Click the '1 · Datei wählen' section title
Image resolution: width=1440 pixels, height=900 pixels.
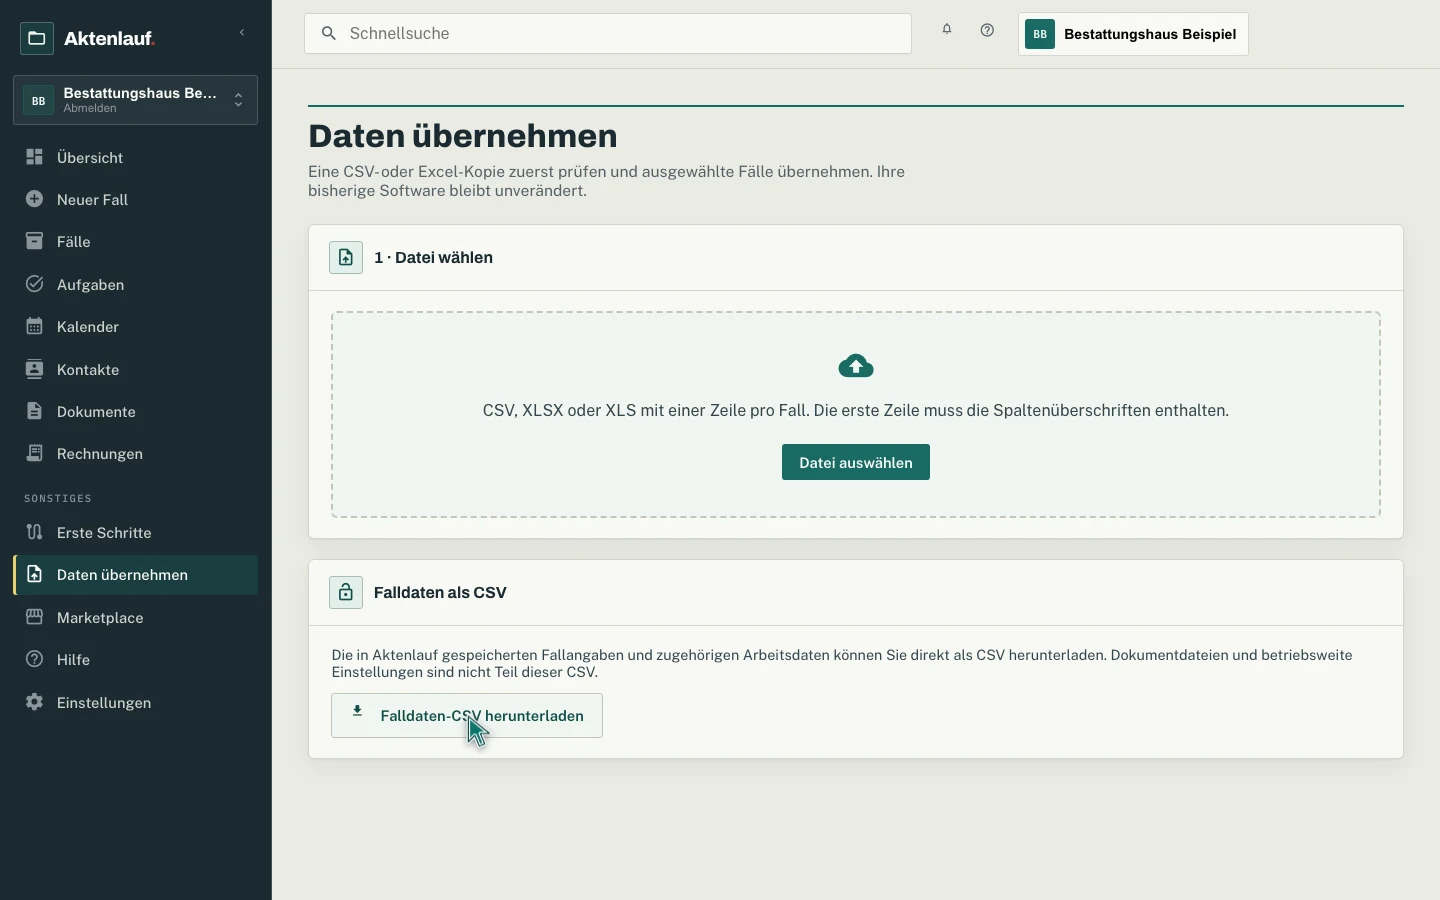click(433, 257)
